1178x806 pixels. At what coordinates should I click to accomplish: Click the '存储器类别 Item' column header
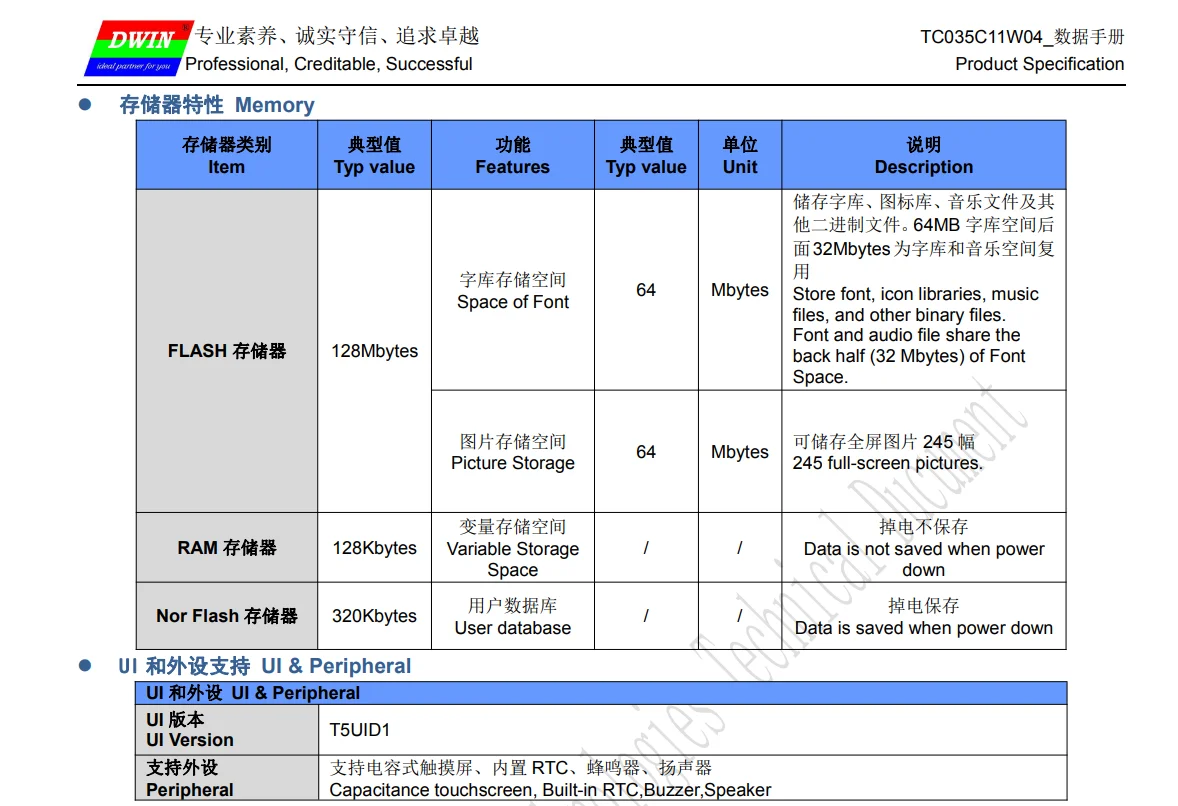point(227,155)
